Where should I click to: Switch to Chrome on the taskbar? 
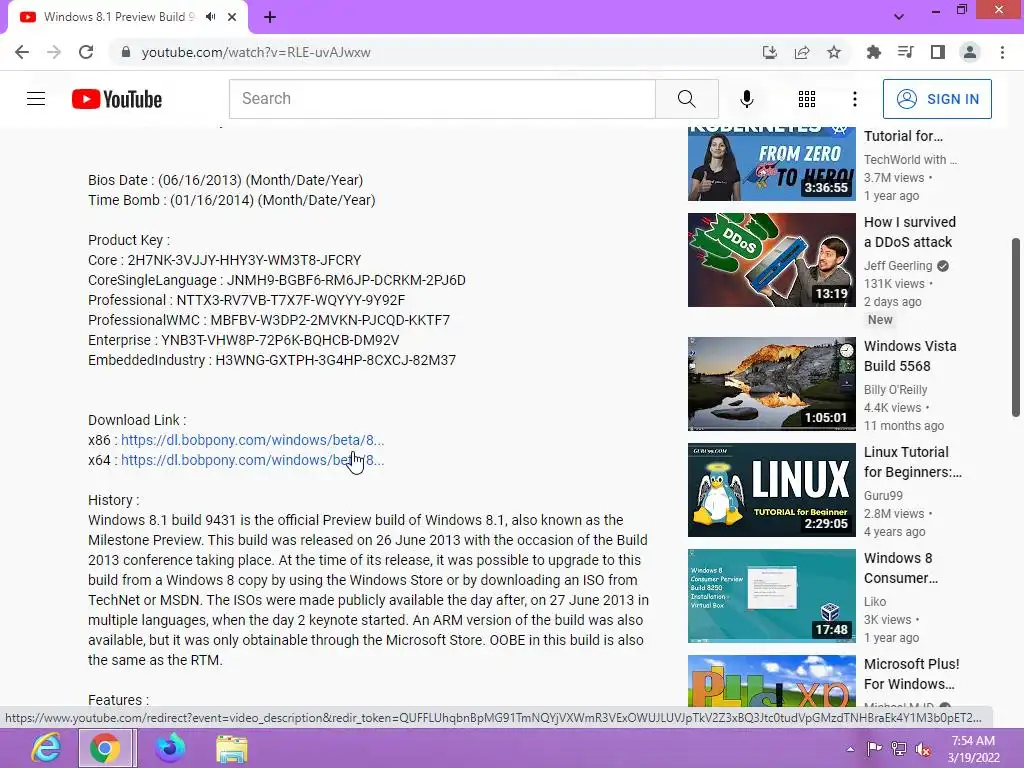point(106,748)
